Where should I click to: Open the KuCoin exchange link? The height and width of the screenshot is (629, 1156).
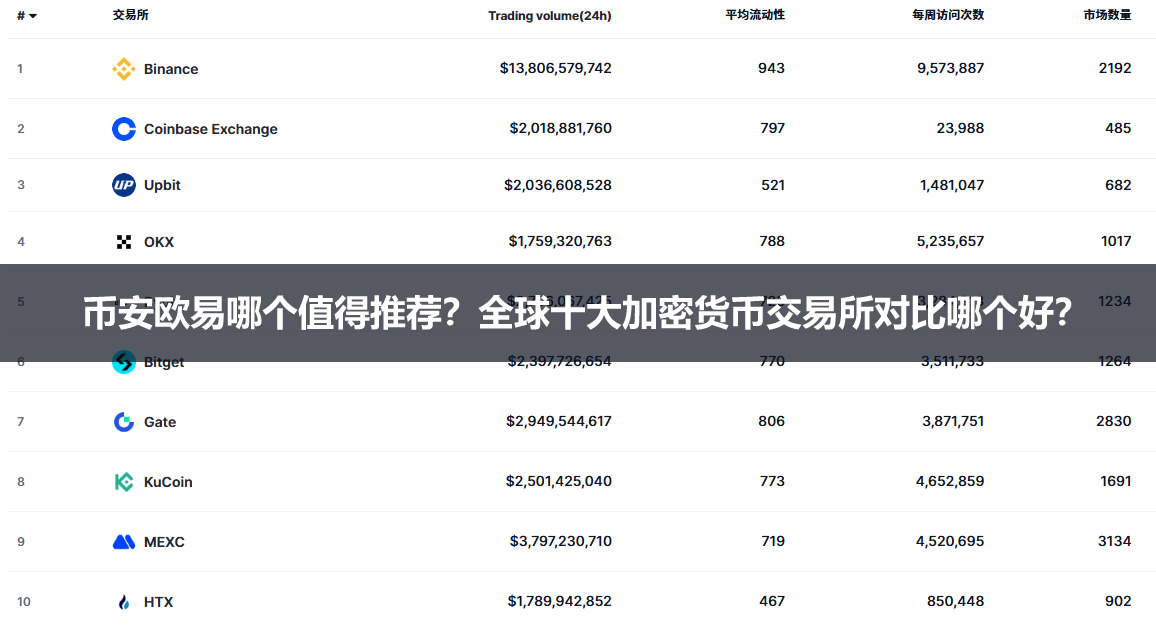(168, 482)
